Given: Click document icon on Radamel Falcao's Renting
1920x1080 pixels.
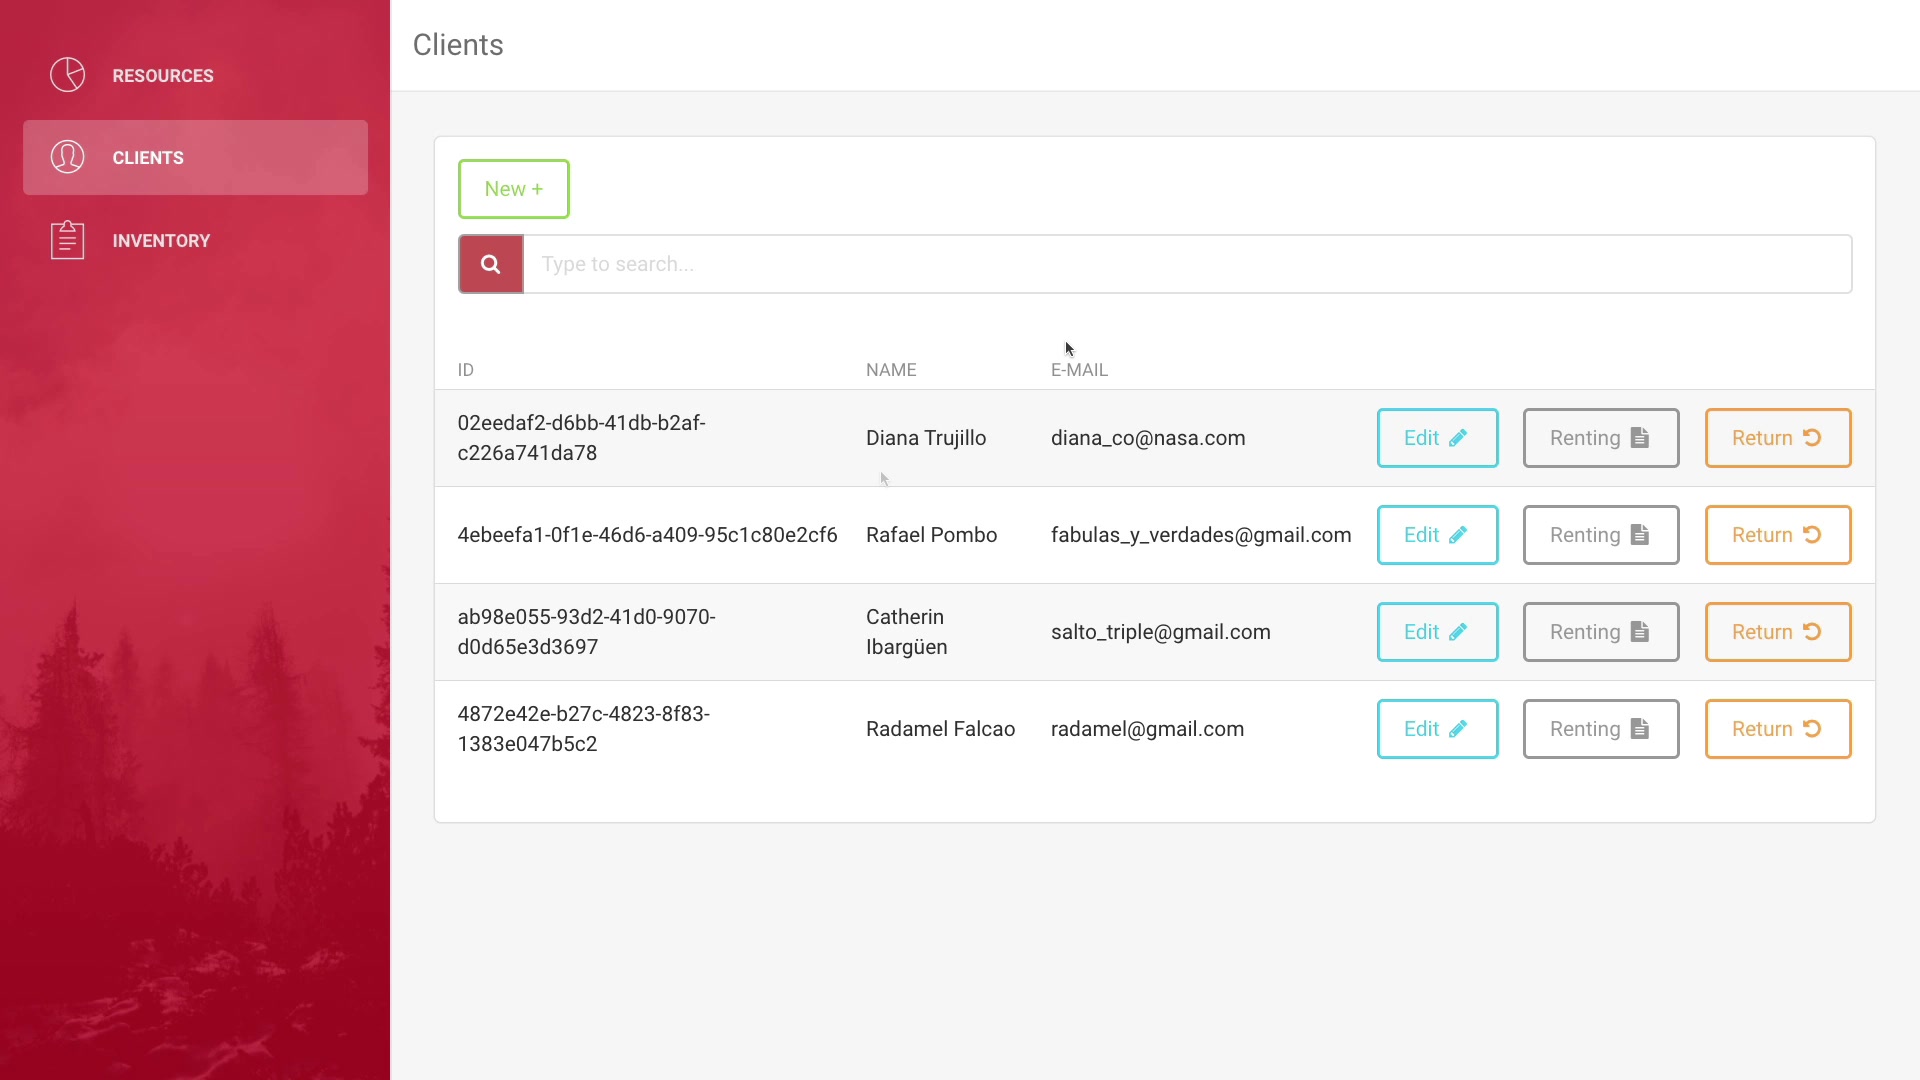Looking at the screenshot, I should 1639,729.
